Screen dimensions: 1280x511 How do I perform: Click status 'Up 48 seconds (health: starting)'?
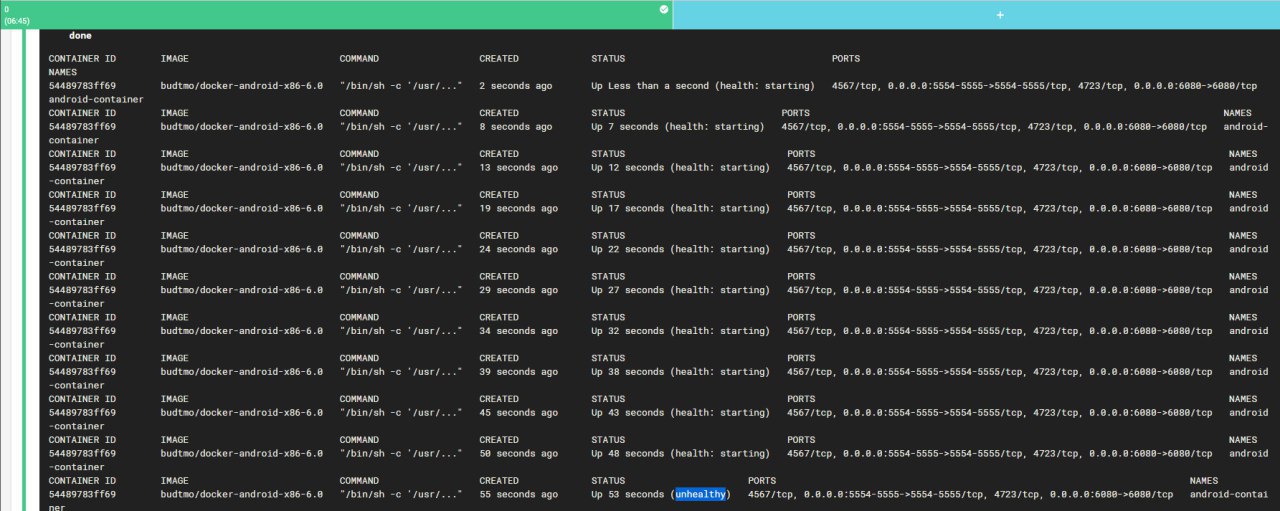click(x=681, y=454)
